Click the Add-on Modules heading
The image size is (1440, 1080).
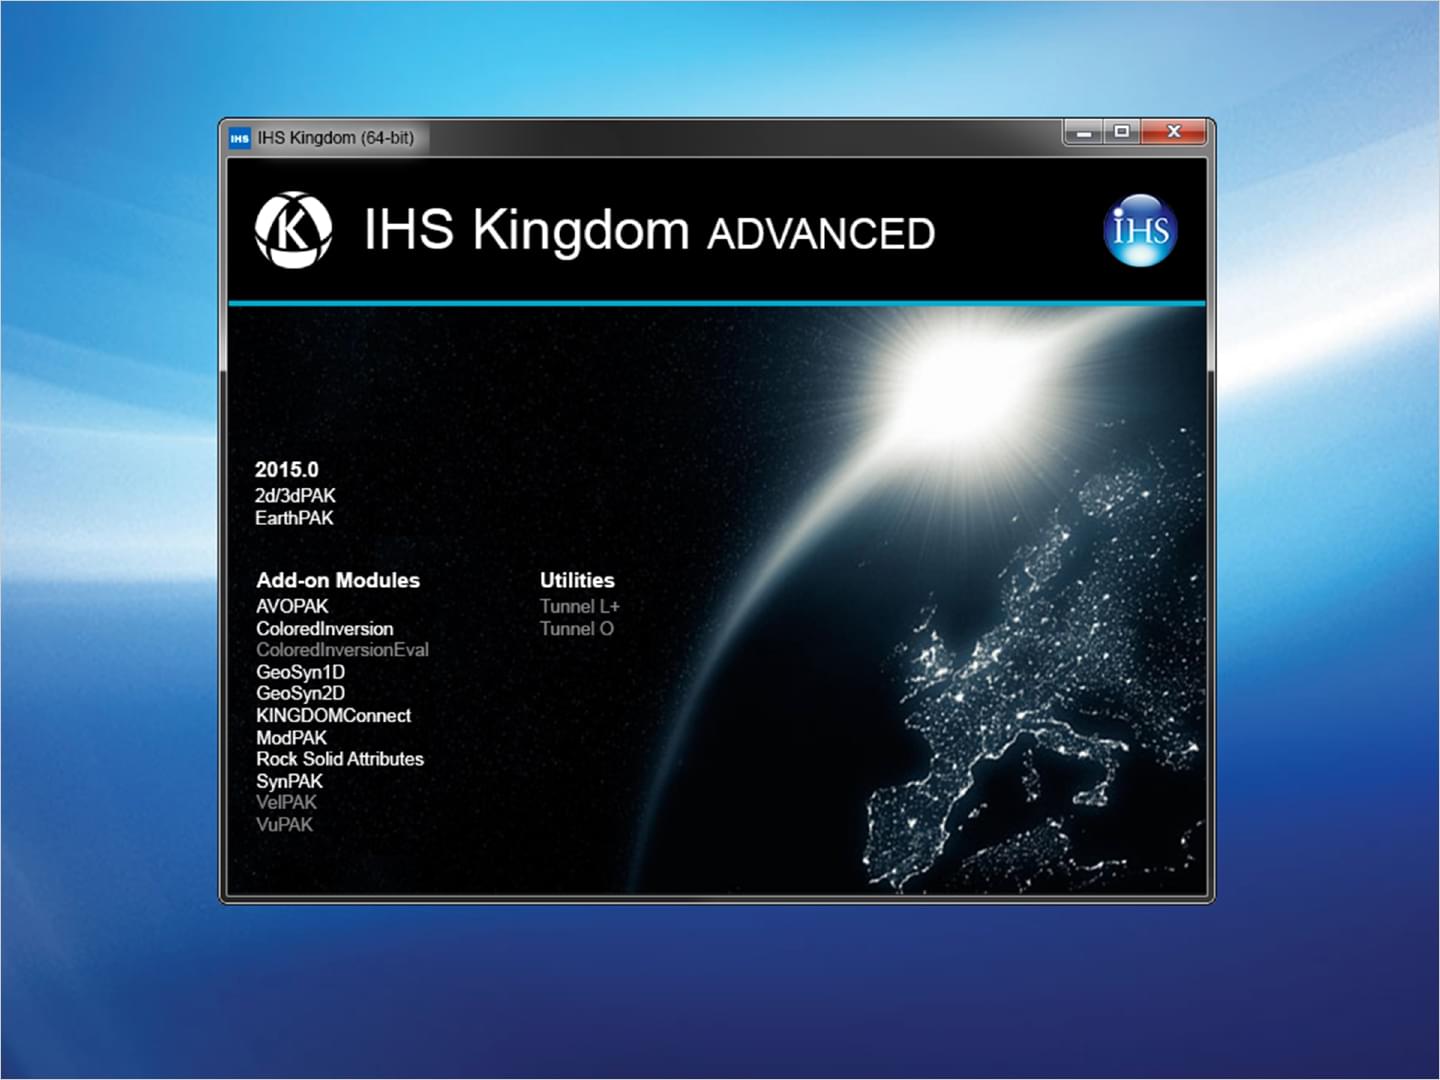pos(338,580)
